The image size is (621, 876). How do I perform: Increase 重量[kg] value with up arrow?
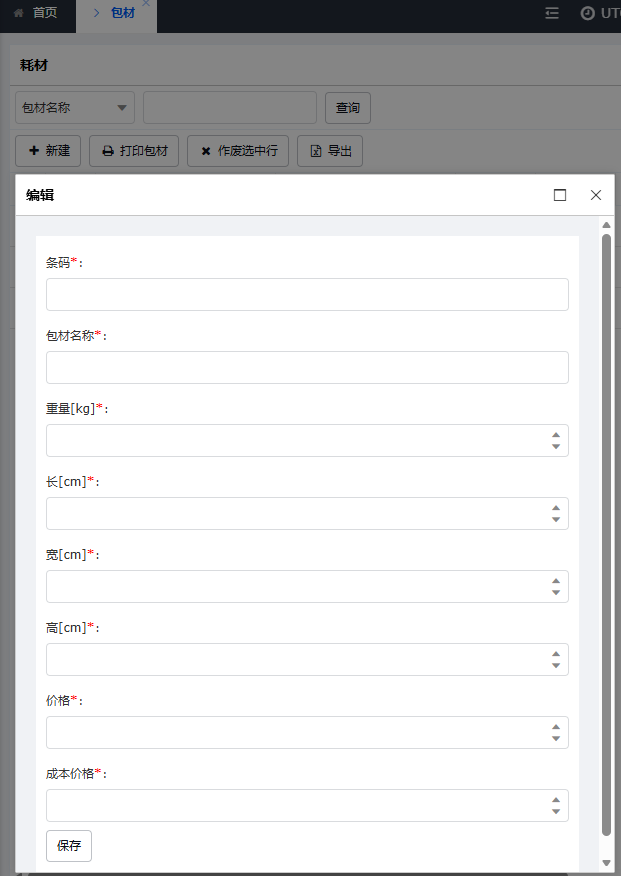556,435
